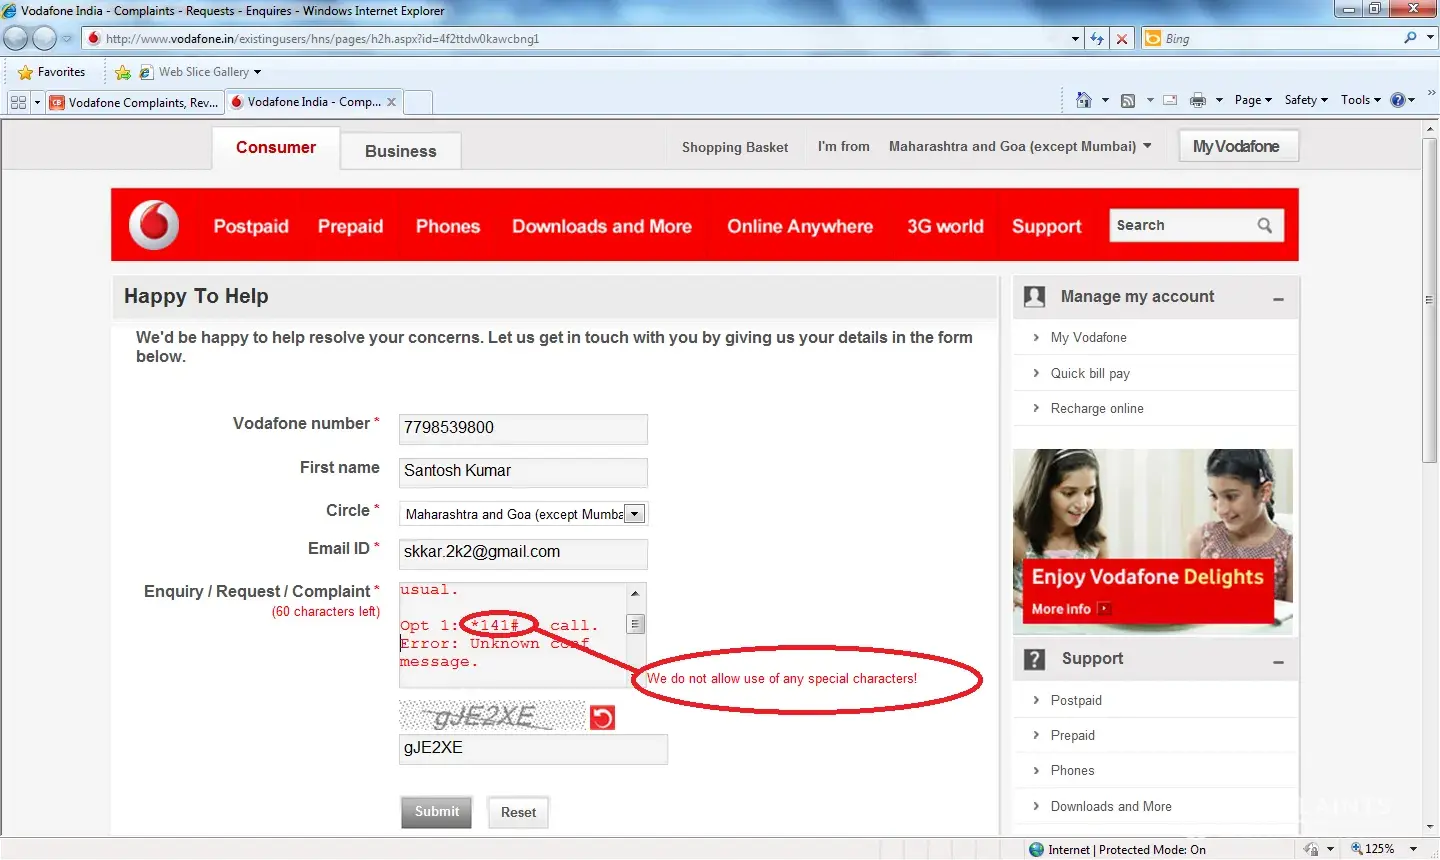Open the Circle dropdown list
This screenshot has height=860, width=1440.
(634, 514)
